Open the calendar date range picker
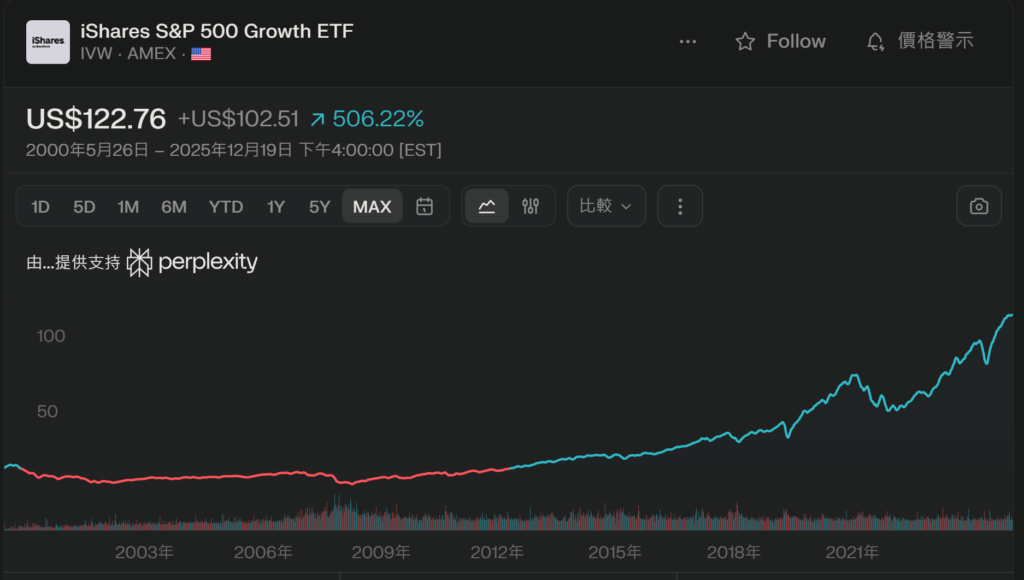Image resolution: width=1024 pixels, height=580 pixels. pyautogui.click(x=425, y=206)
